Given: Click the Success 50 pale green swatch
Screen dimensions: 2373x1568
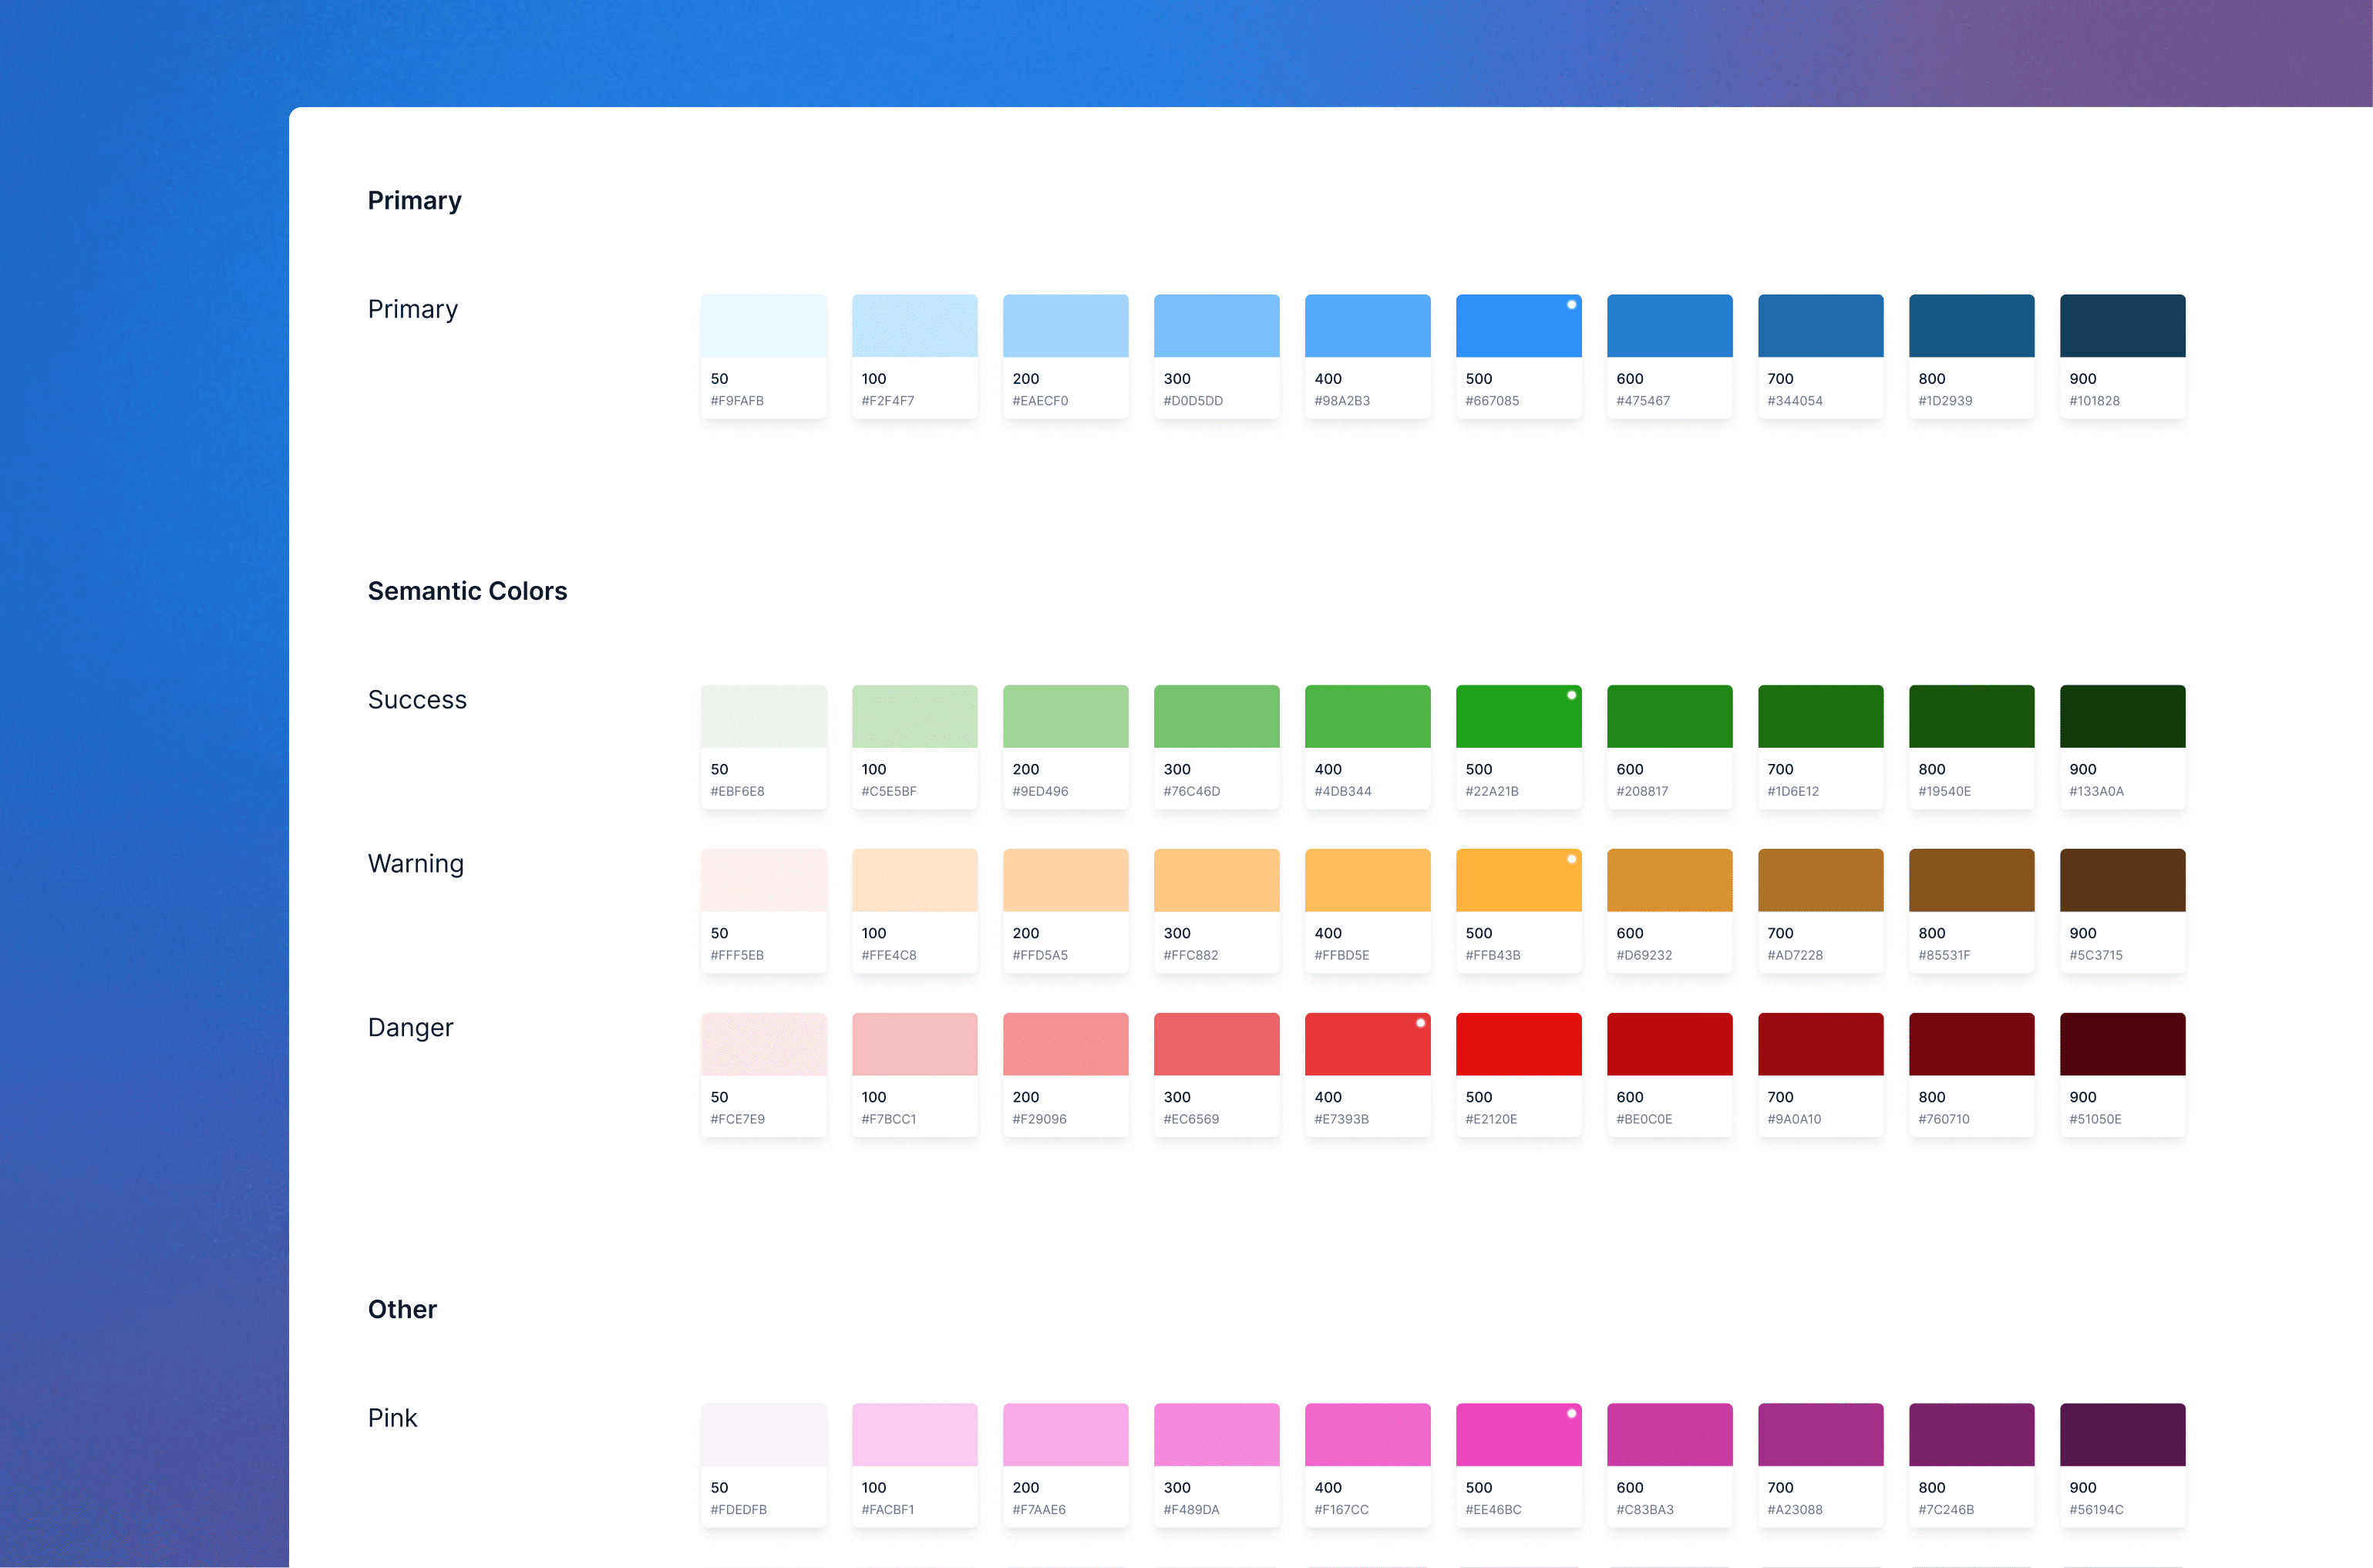Looking at the screenshot, I should coord(763,716).
